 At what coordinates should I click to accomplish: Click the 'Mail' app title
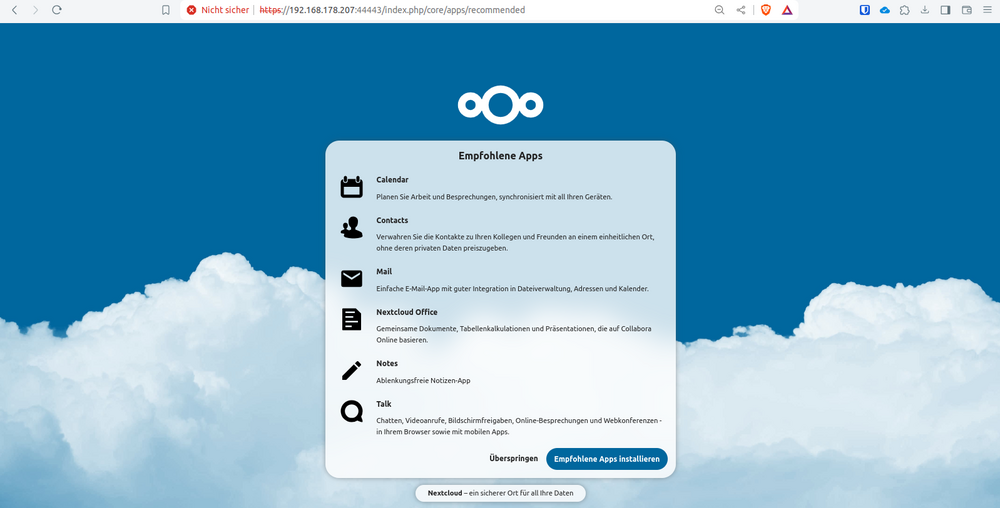[384, 272]
